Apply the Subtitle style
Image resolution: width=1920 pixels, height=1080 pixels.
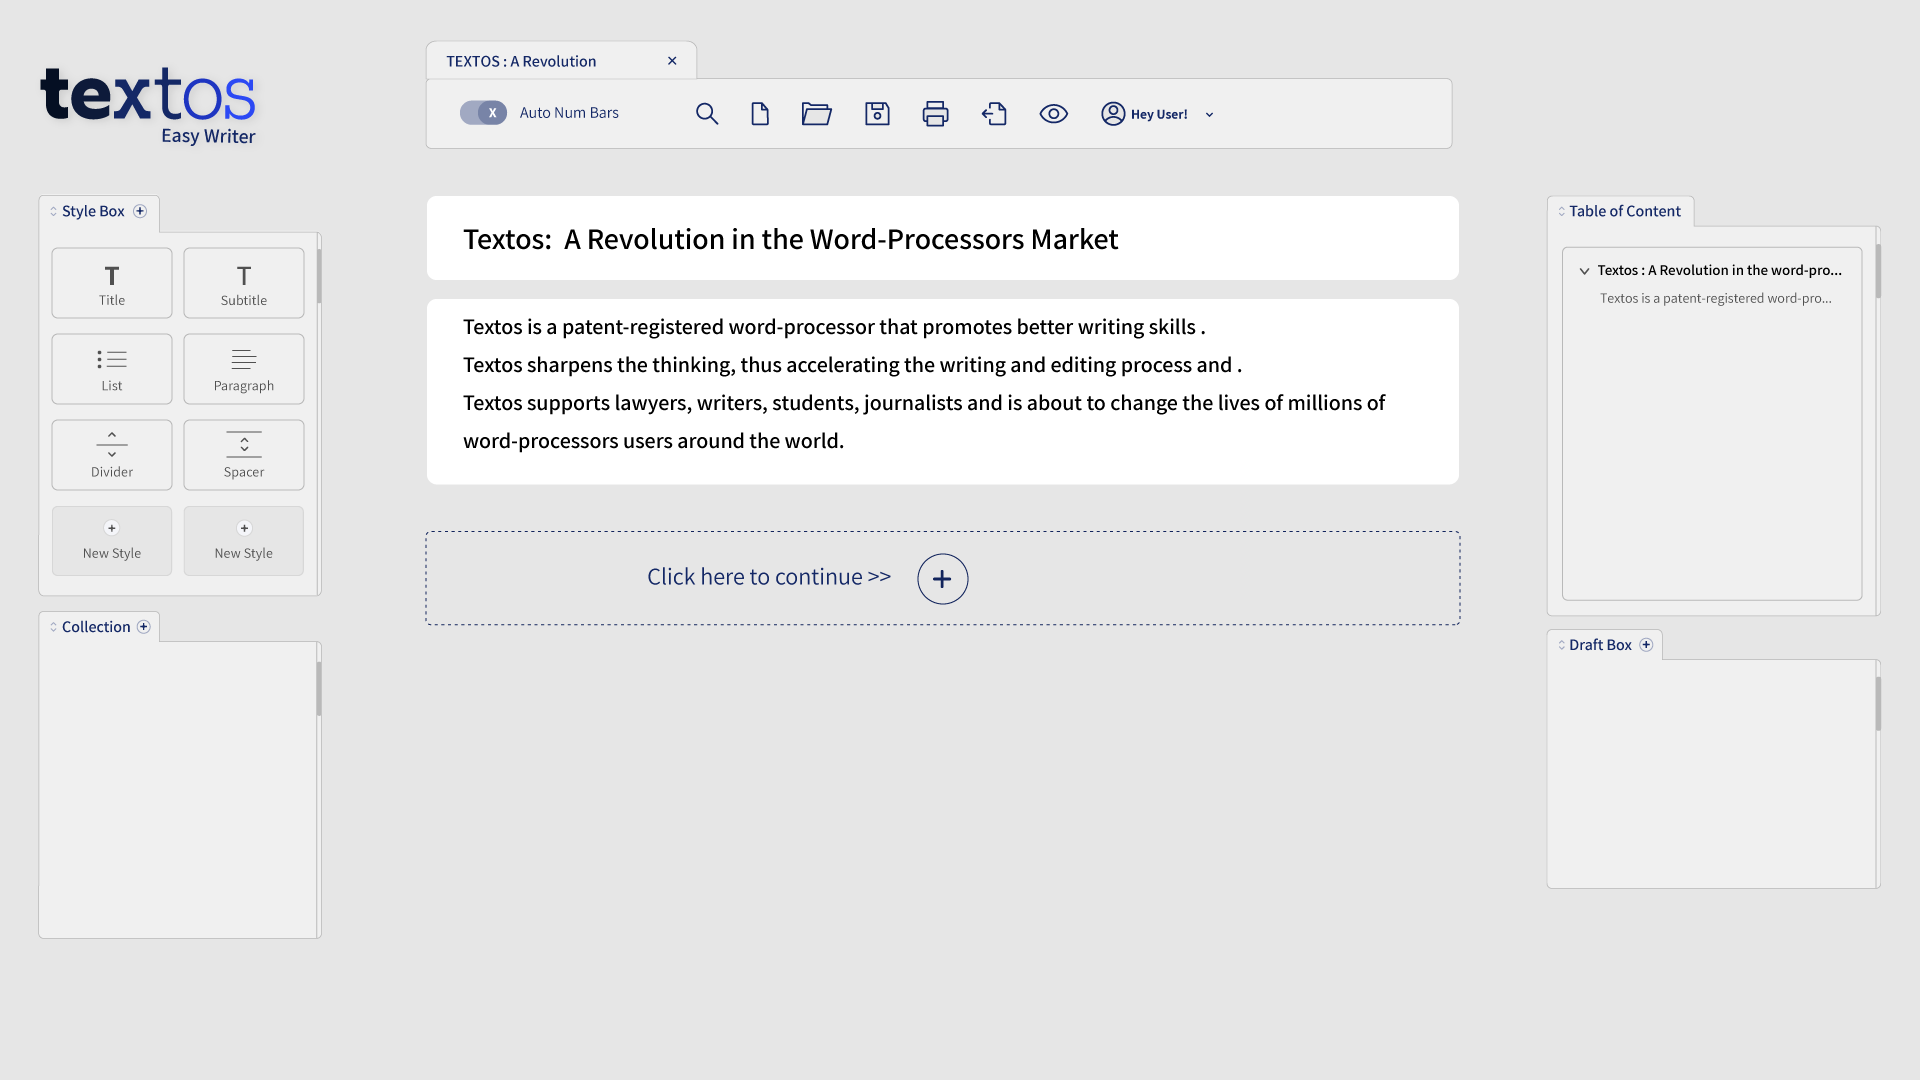click(x=244, y=283)
